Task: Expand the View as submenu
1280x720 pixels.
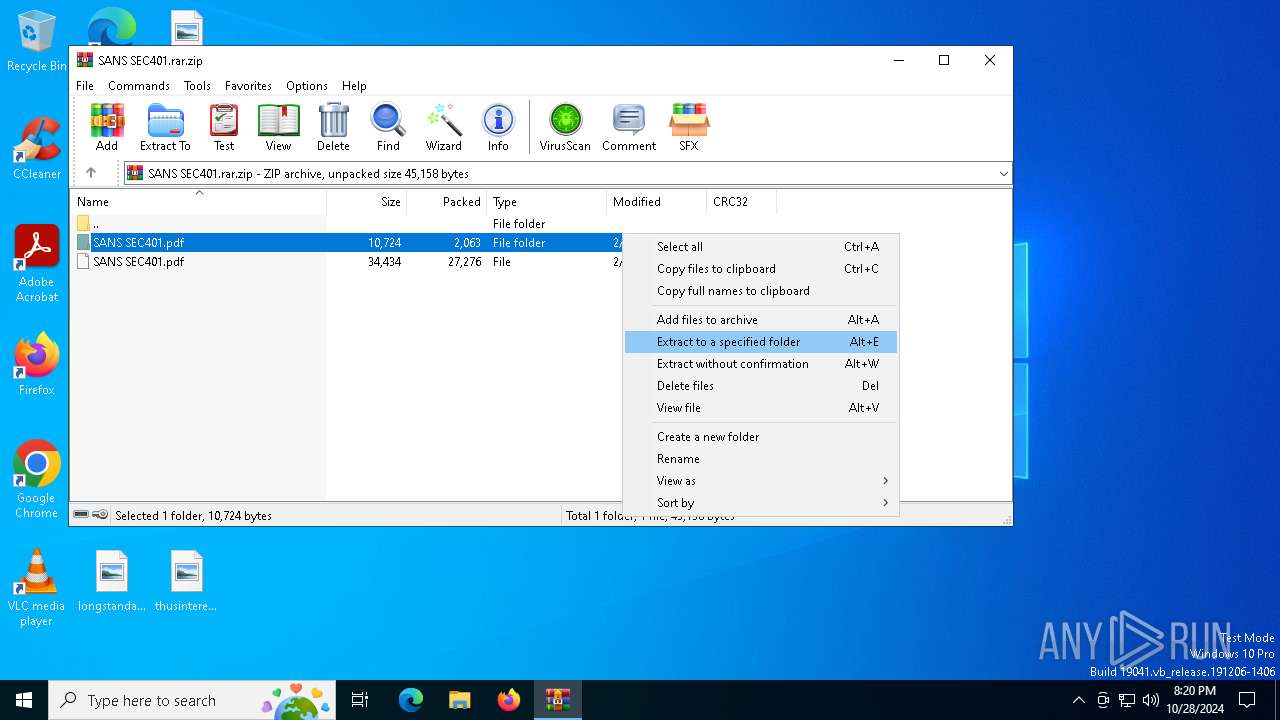Action: coord(761,481)
